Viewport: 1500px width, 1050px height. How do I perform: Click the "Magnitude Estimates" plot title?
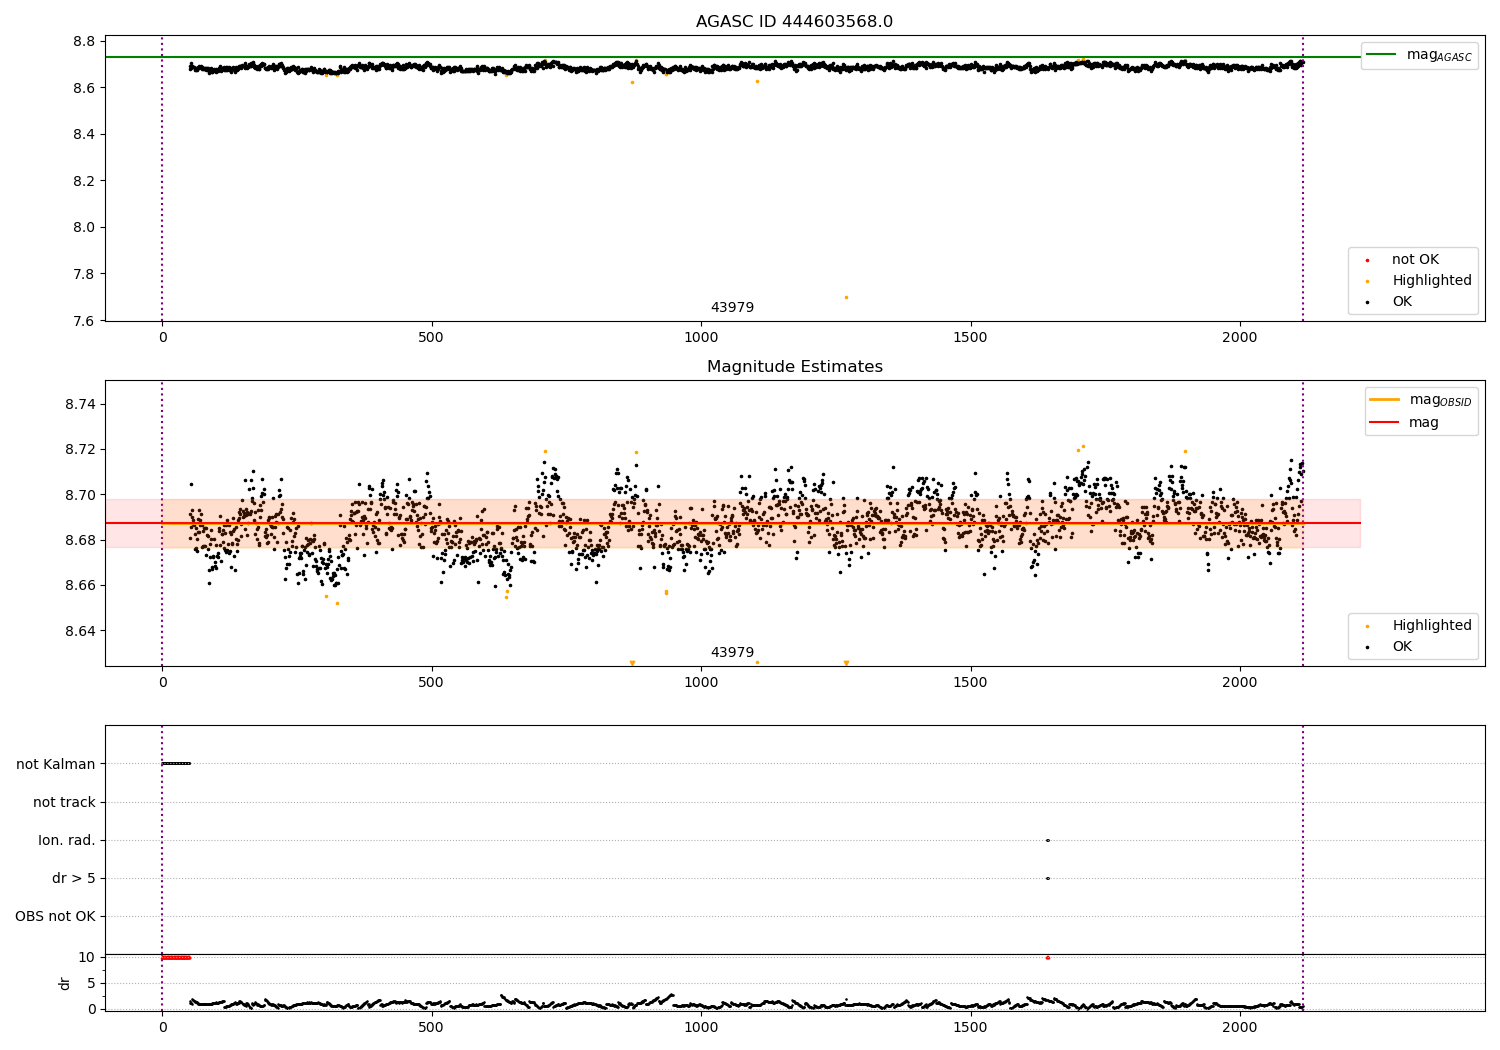click(794, 367)
